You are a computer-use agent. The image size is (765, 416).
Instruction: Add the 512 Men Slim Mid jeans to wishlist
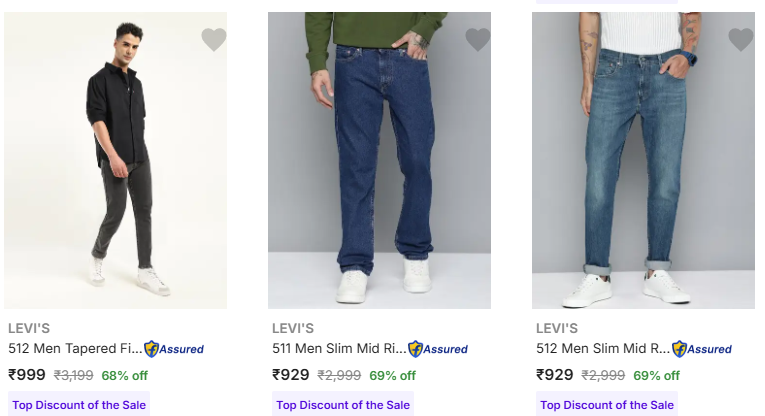point(741,40)
